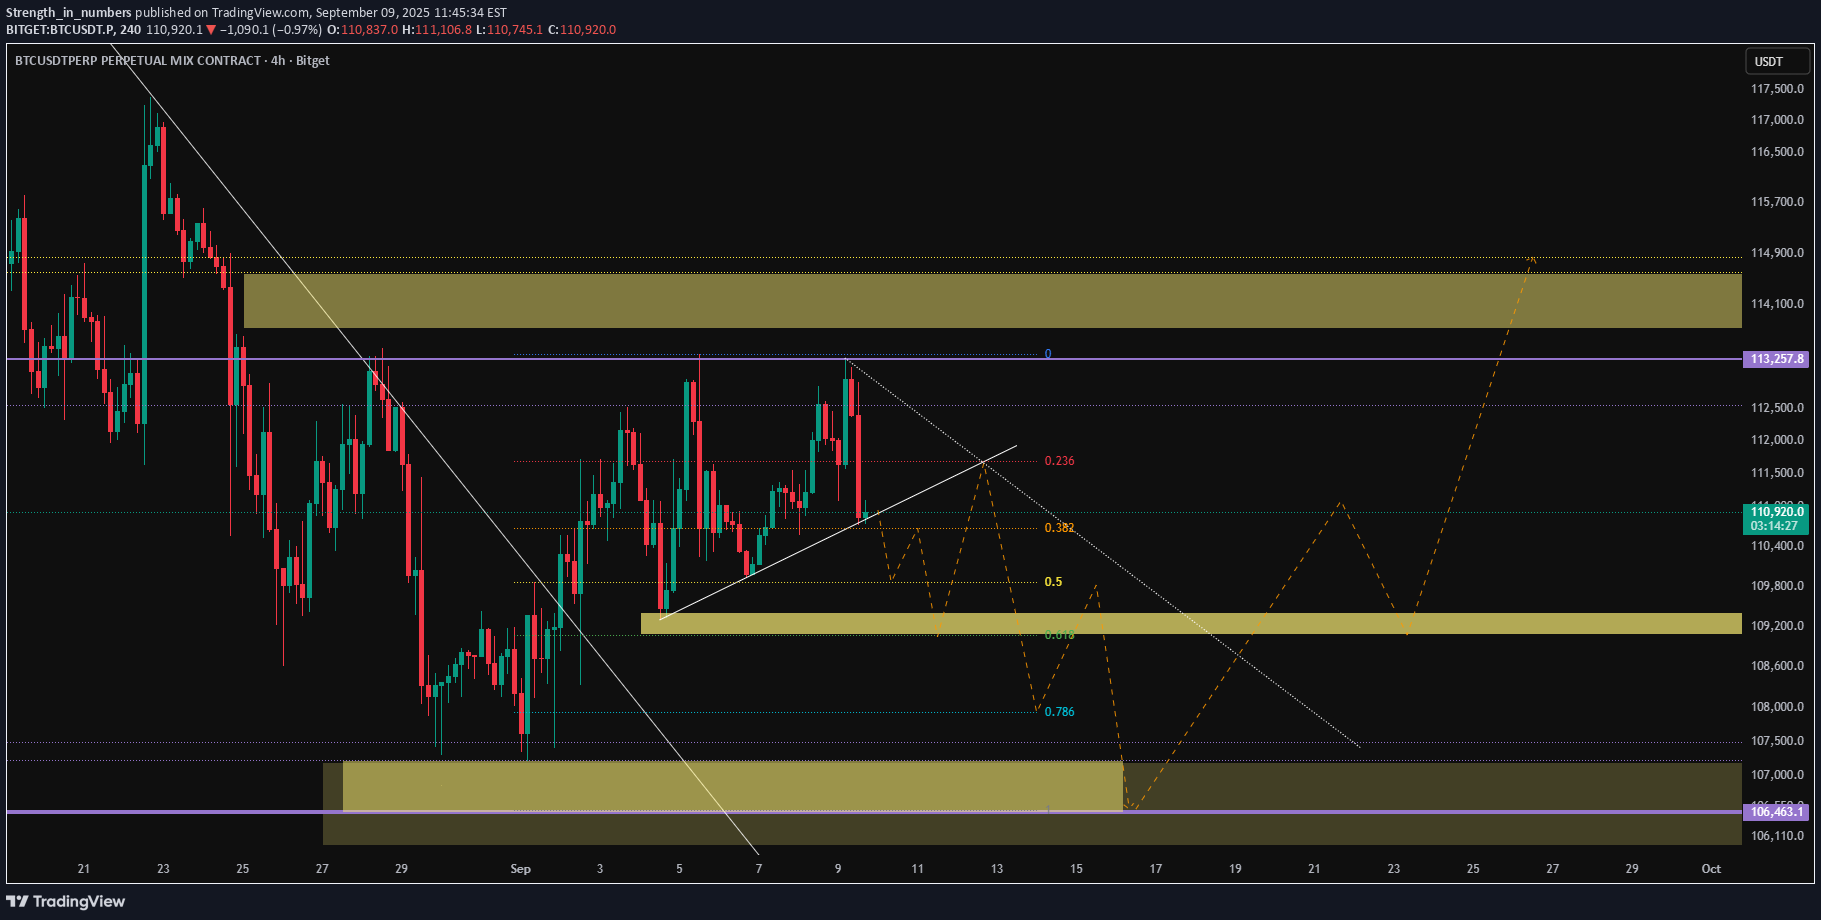Click the 11 date label on time axis
Image resolution: width=1821 pixels, height=920 pixels.
click(x=917, y=869)
